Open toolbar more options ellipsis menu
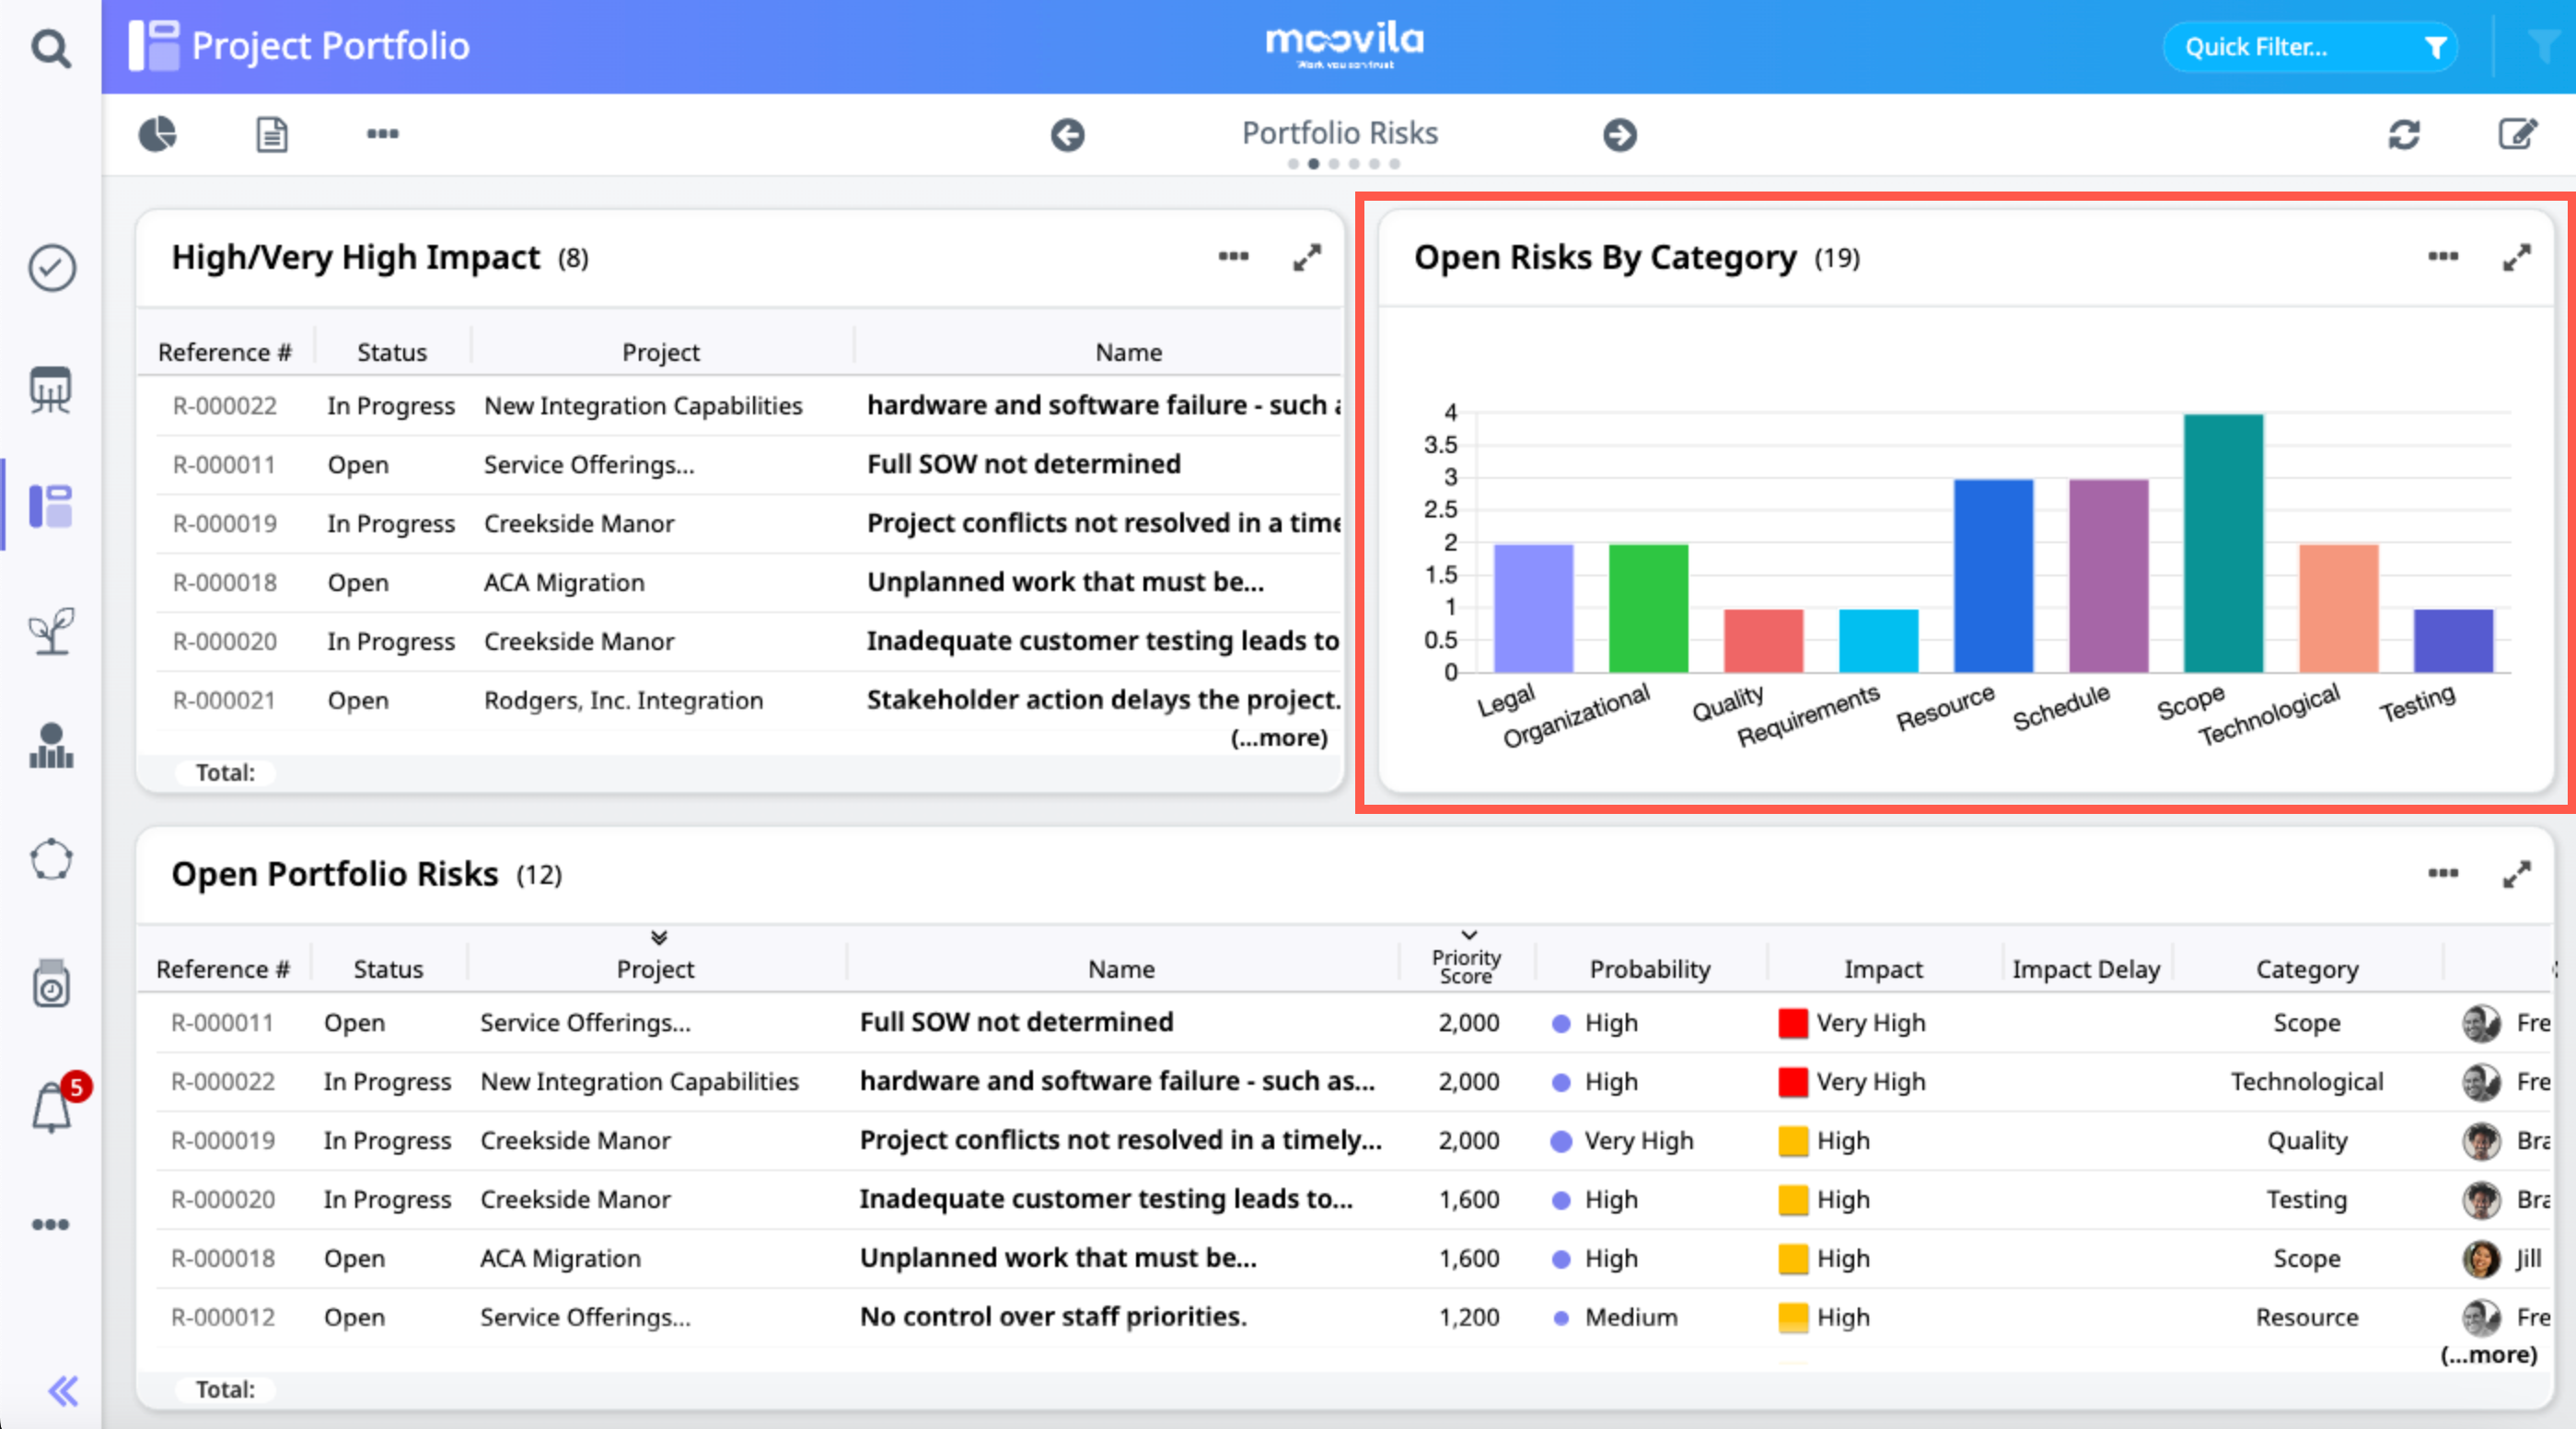2576x1429 pixels. pyautogui.click(x=382, y=134)
